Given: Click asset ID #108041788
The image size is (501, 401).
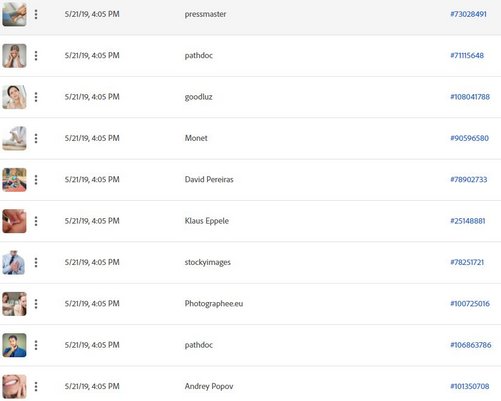Looking at the screenshot, I should tap(470, 97).
